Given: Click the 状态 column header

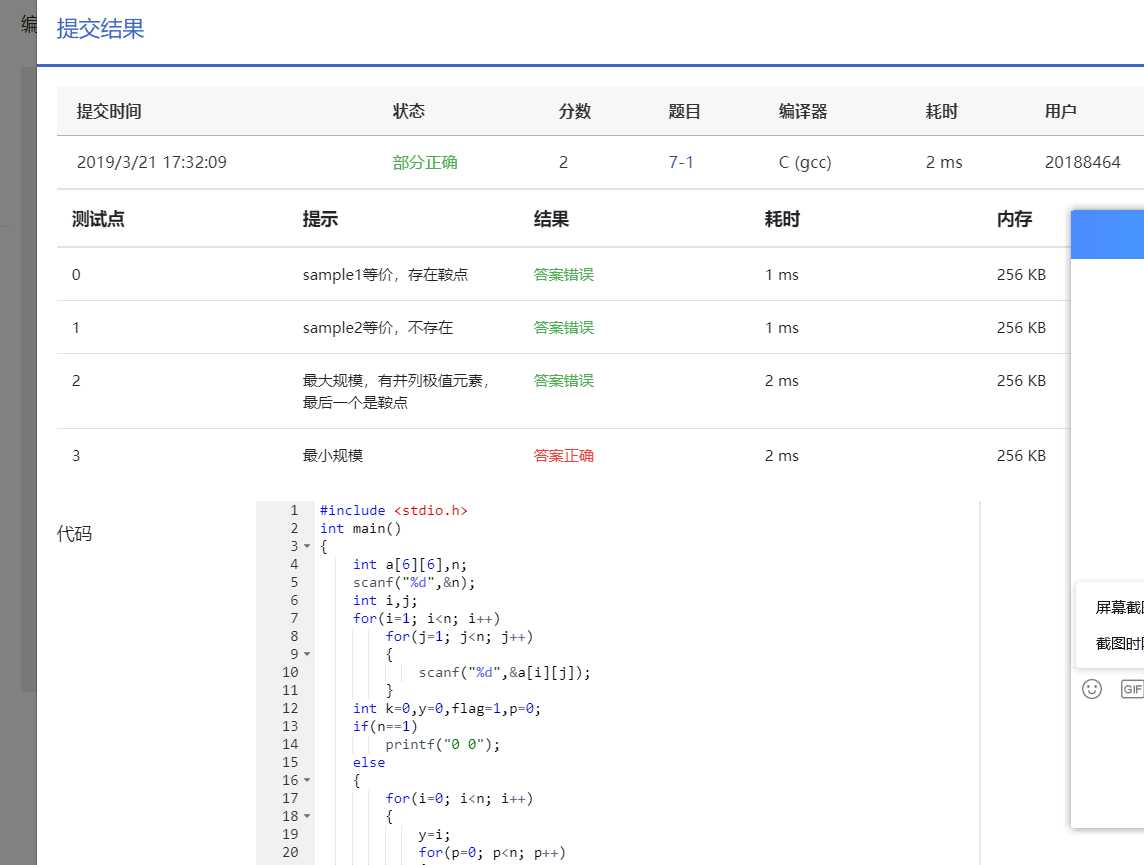Looking at the screenshot, I should (409, 111).
